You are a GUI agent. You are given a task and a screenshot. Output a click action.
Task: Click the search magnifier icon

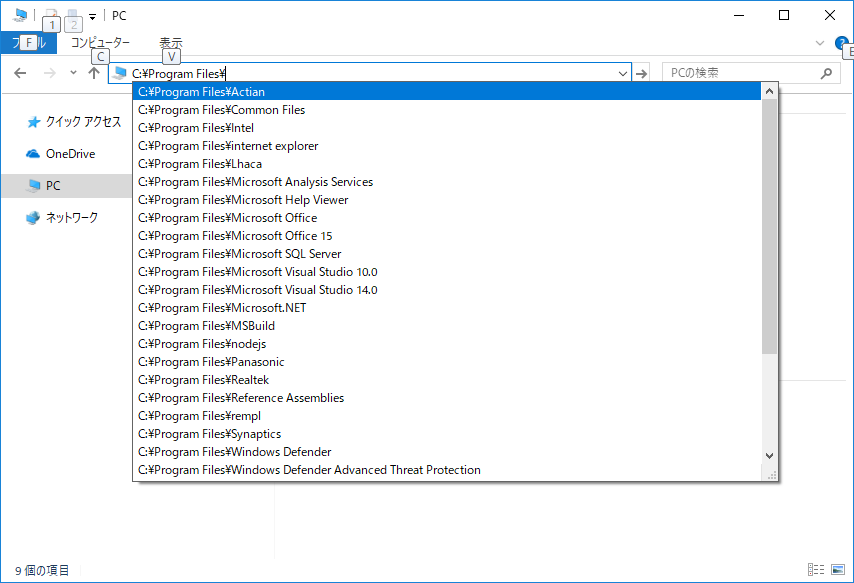click(x=826, y=73)
